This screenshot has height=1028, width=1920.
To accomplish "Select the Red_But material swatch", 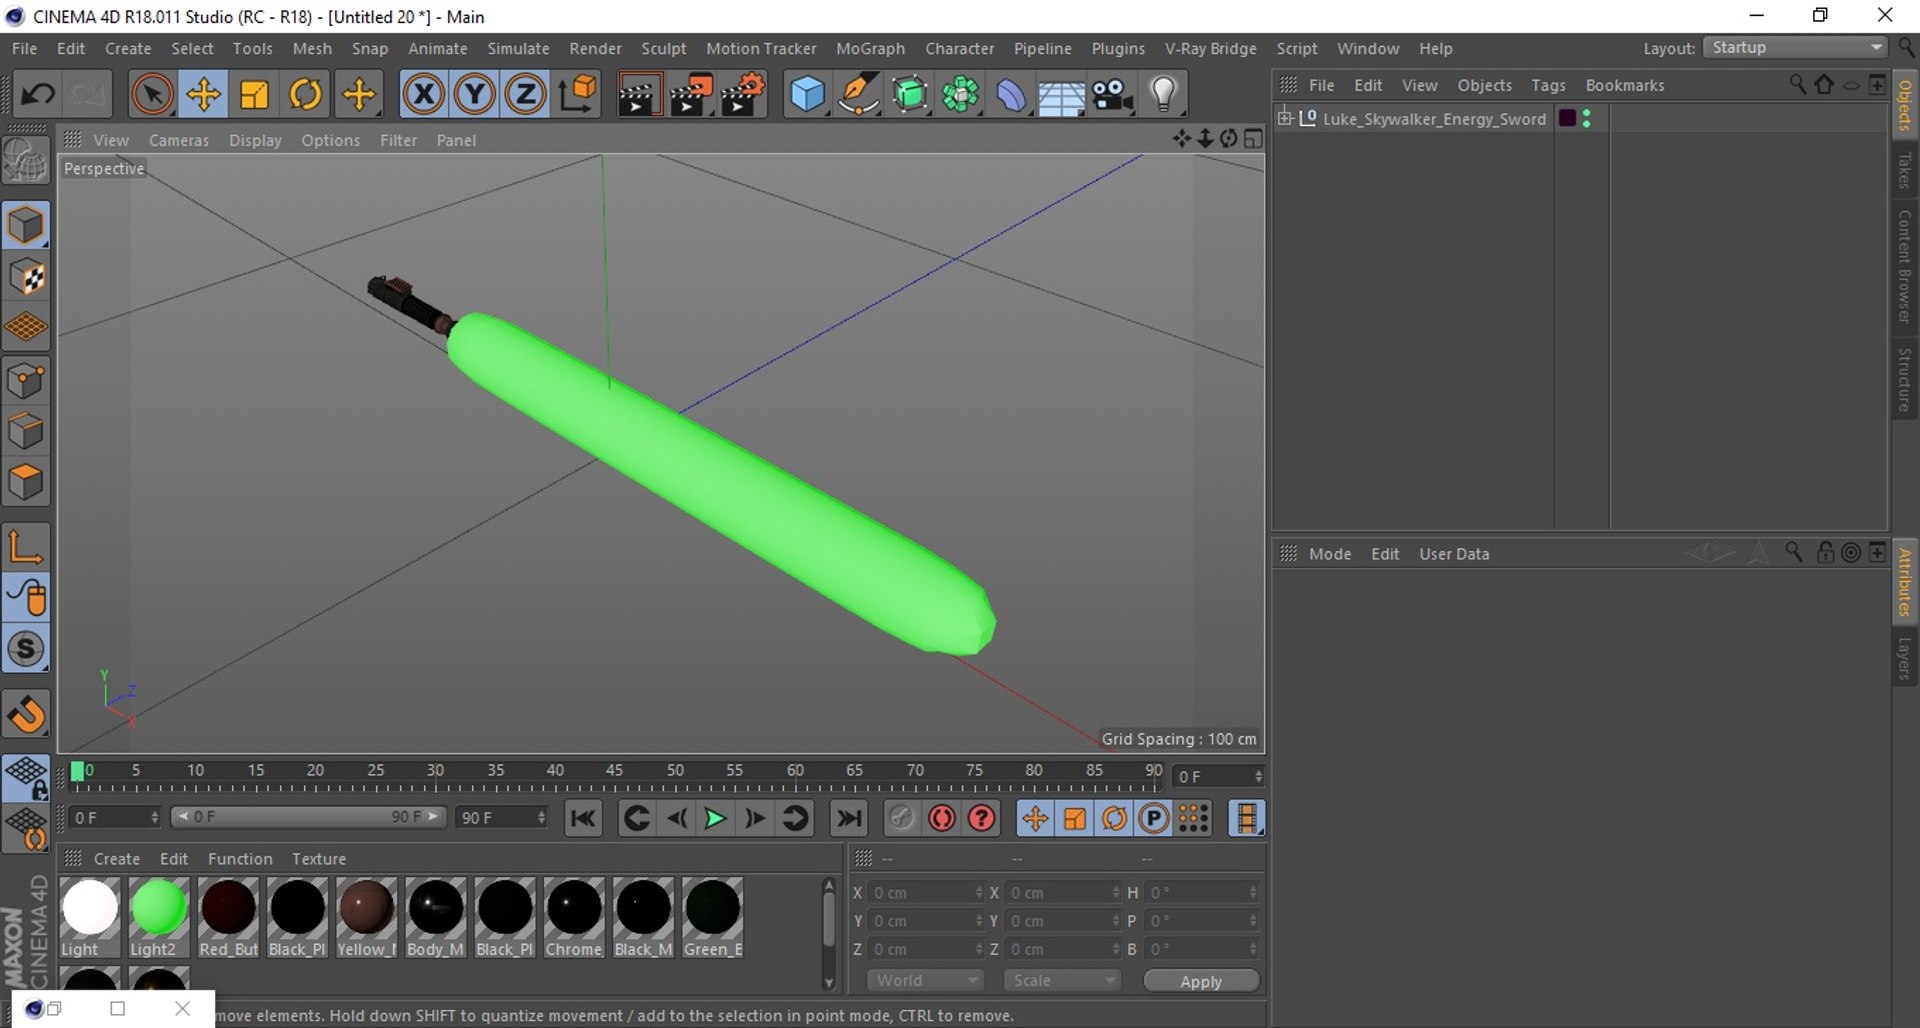I will pyautogui.click(x=228, y=917).
